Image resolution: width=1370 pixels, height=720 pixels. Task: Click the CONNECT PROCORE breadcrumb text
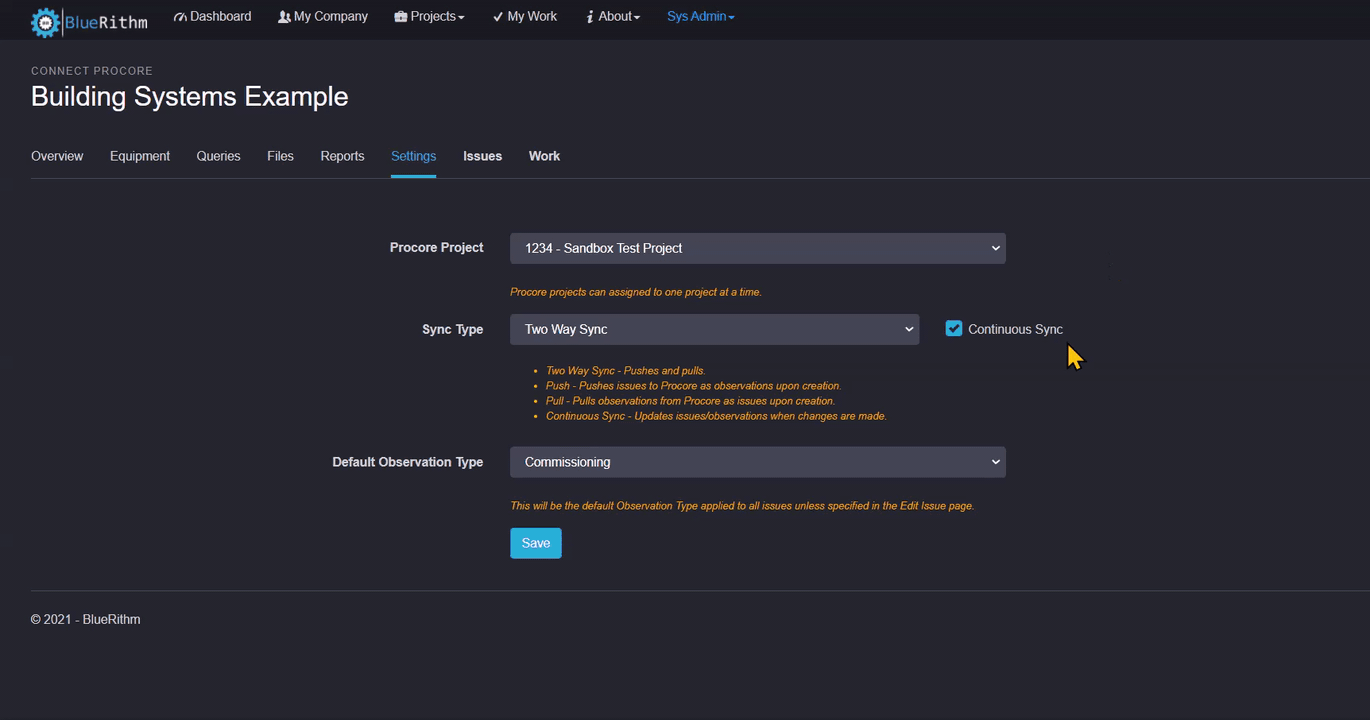click(x=92, y=71)
